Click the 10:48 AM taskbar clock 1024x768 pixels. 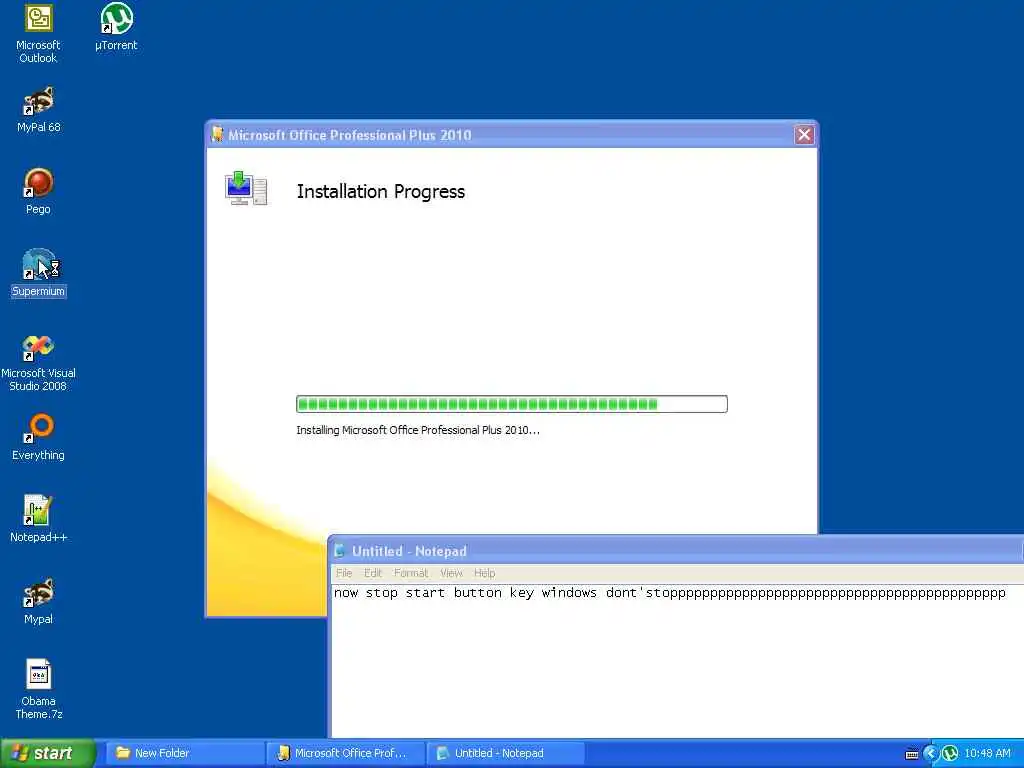[x=987, y=753]
